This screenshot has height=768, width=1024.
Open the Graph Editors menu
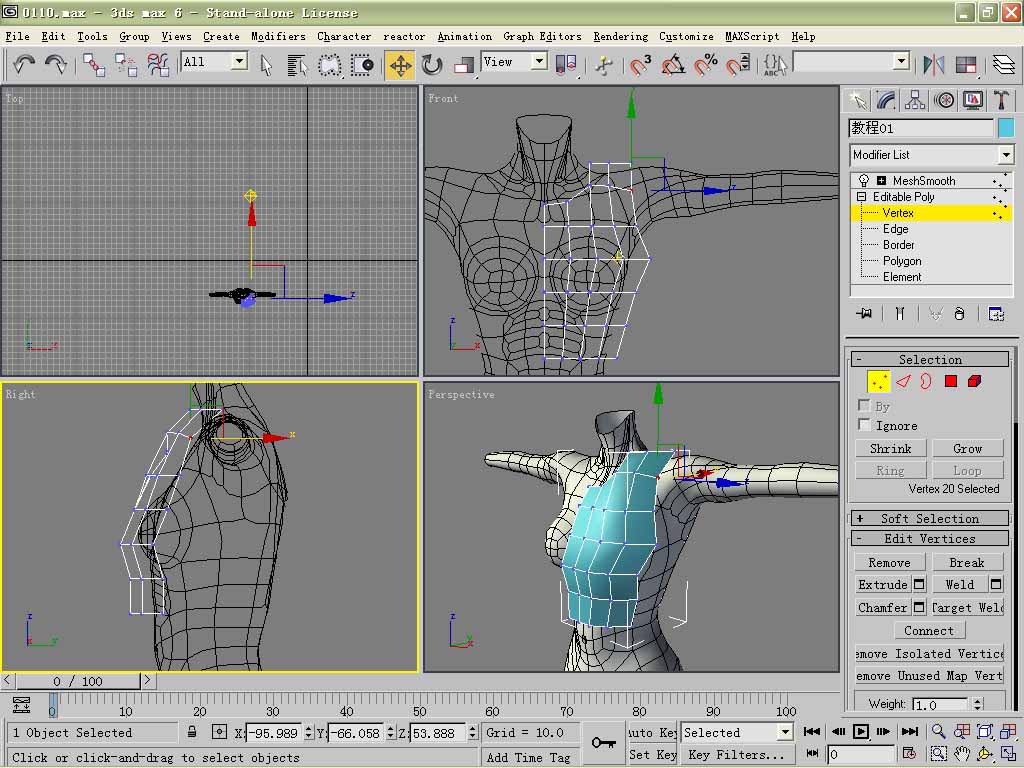coord(542,37)
